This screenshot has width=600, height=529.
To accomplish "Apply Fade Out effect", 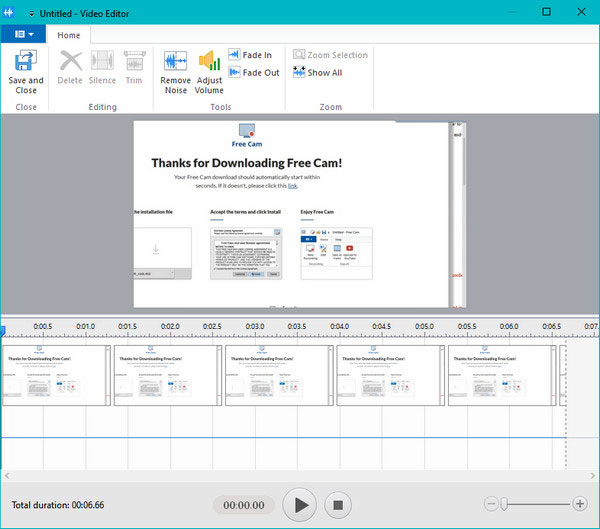I will tap(254, 72).
